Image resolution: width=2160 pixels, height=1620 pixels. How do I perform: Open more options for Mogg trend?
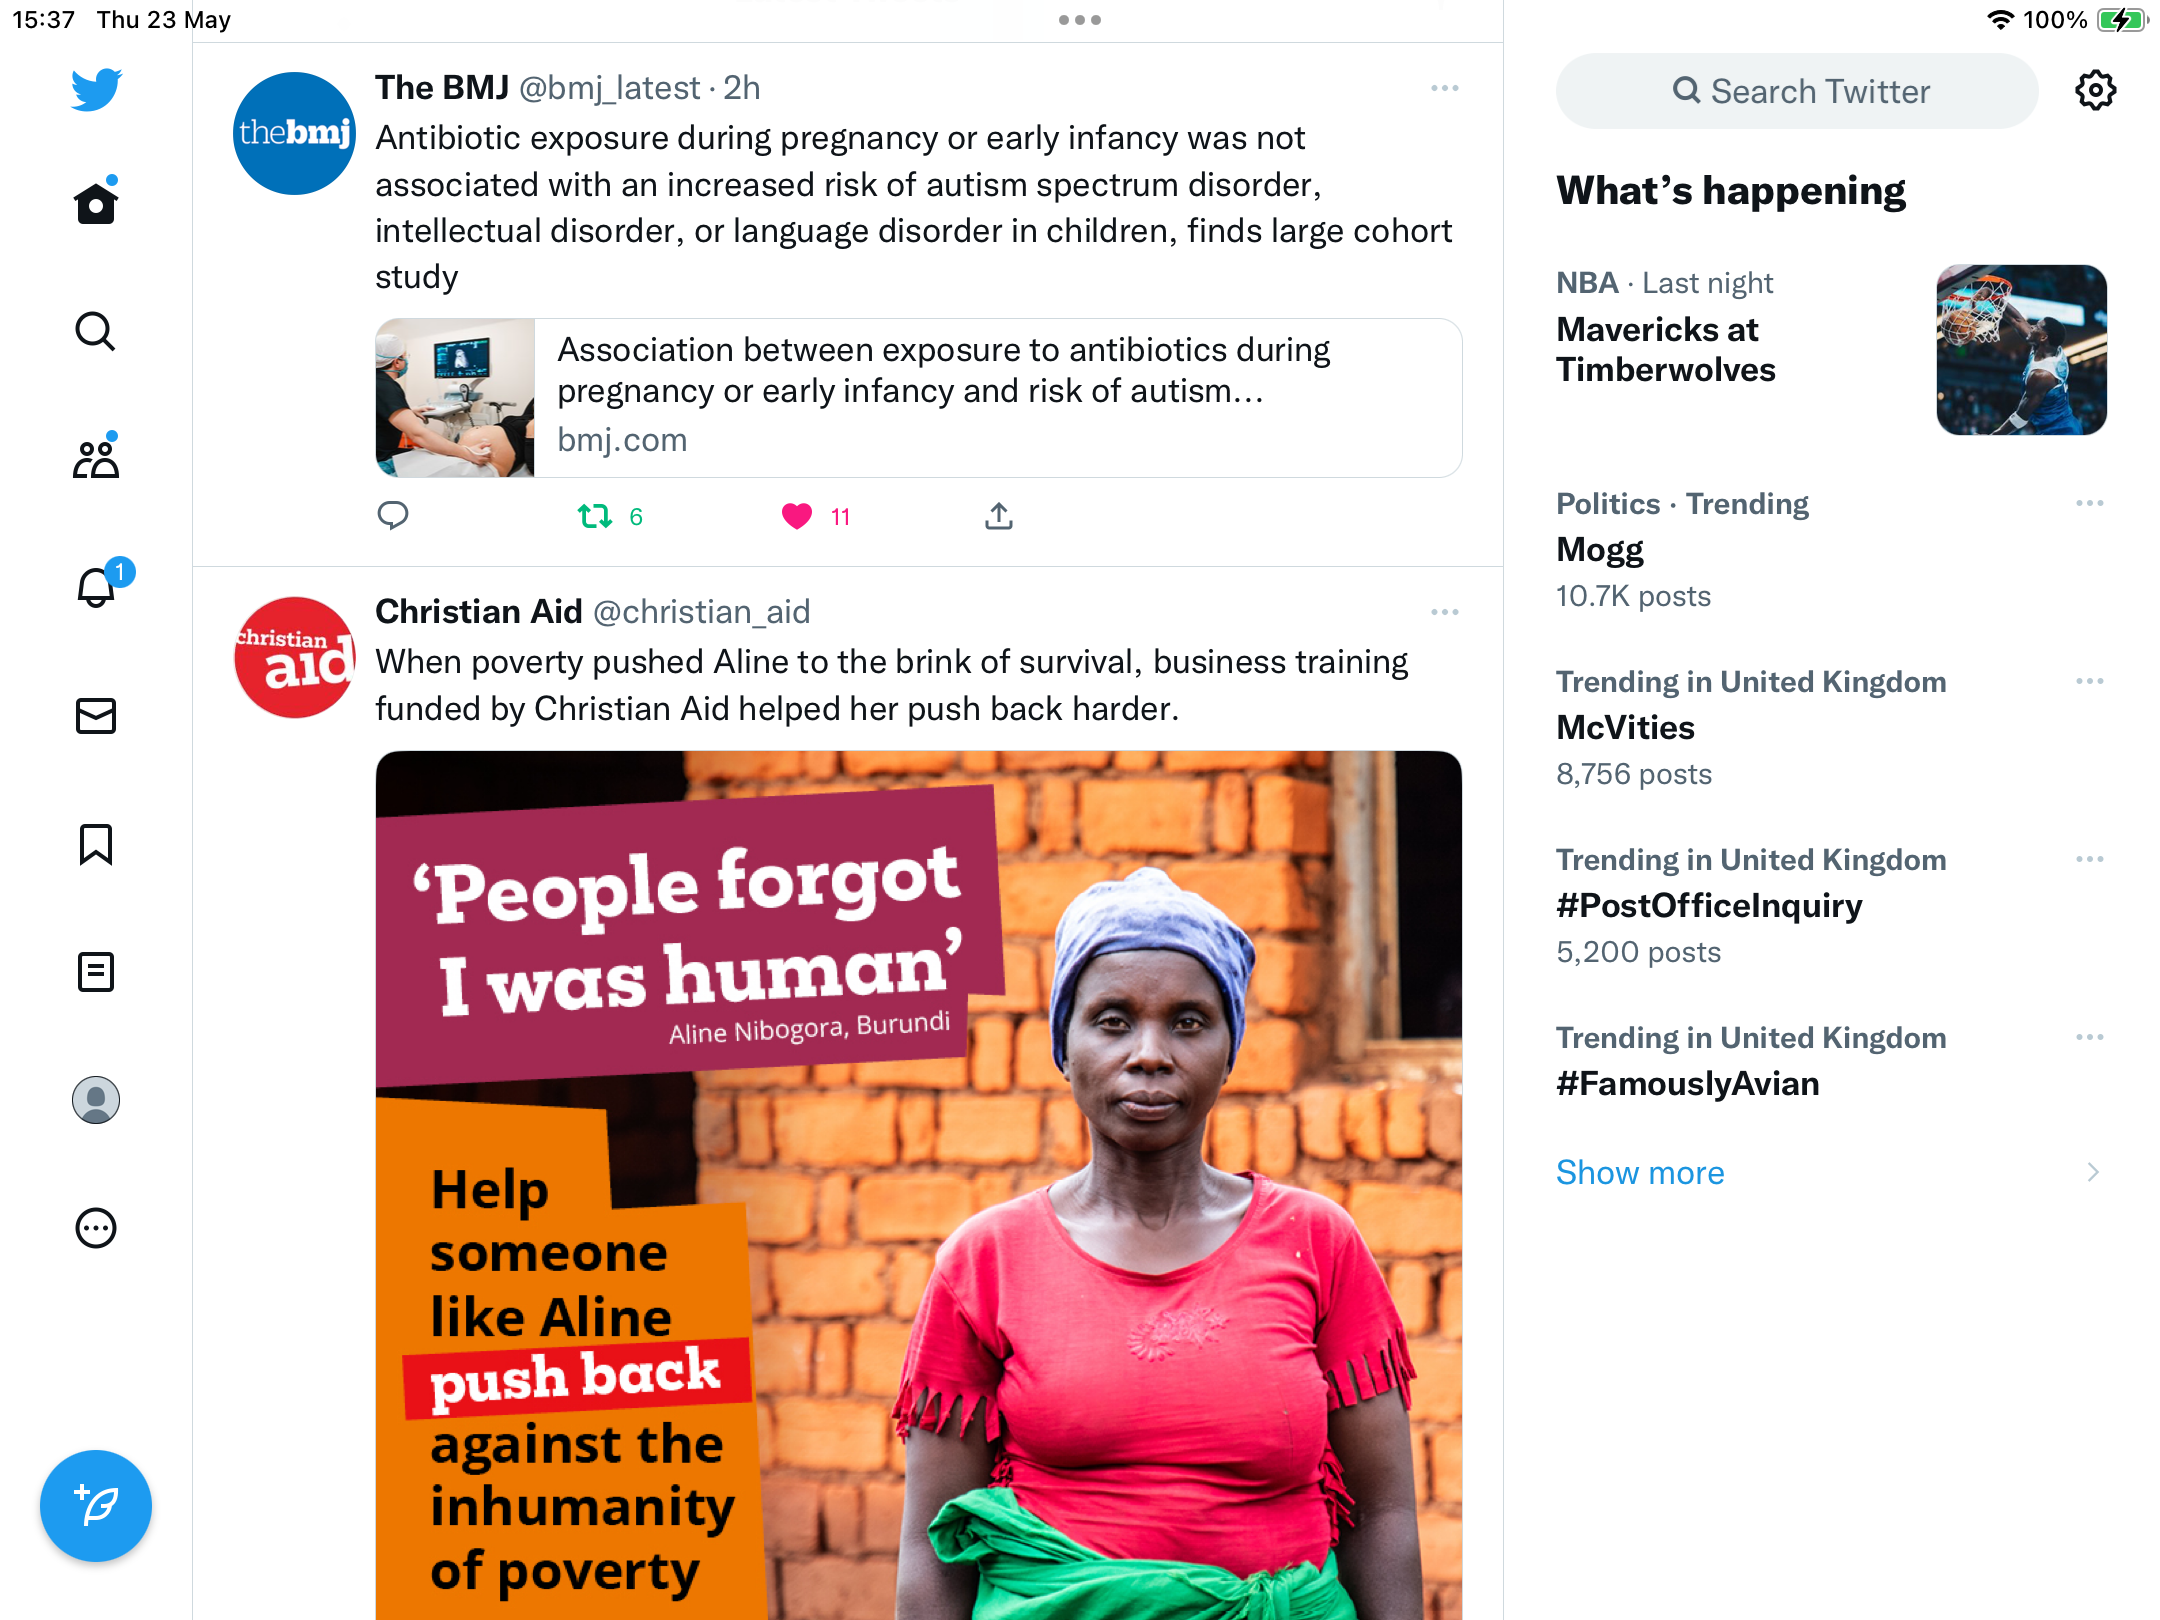tap(2089, 503)
